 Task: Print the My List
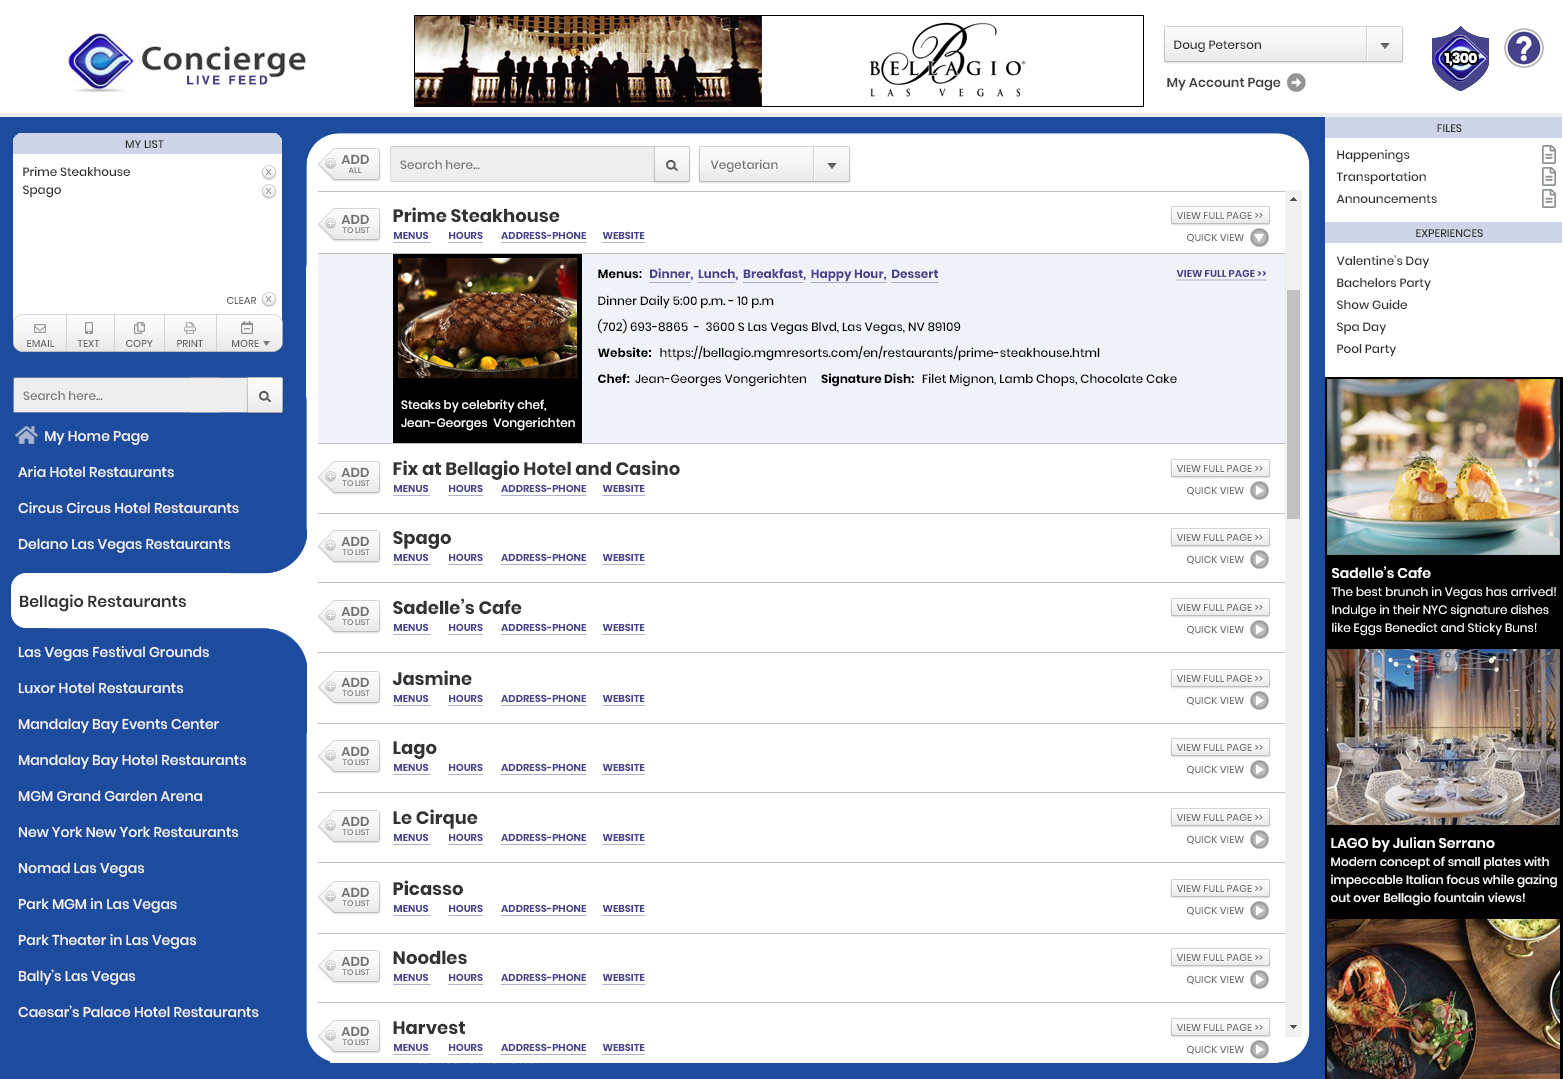(x=189, y=334)
